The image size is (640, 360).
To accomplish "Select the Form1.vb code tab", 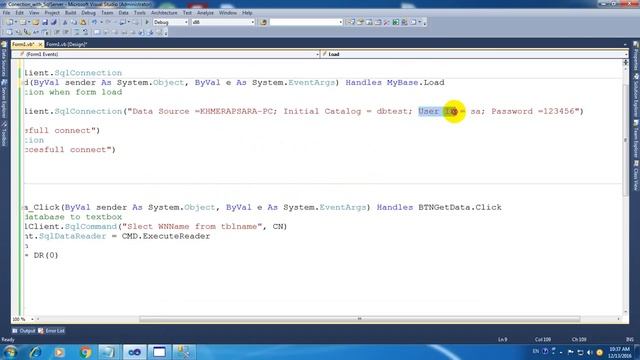I will (23, 44).
